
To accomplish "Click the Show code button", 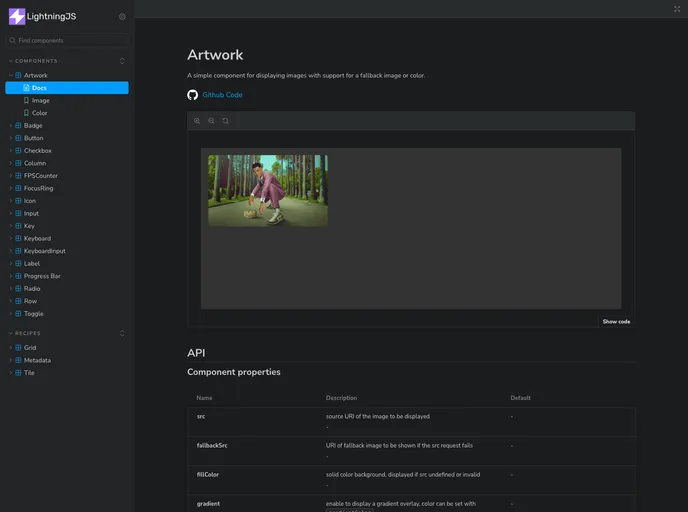I will (616, 322).
